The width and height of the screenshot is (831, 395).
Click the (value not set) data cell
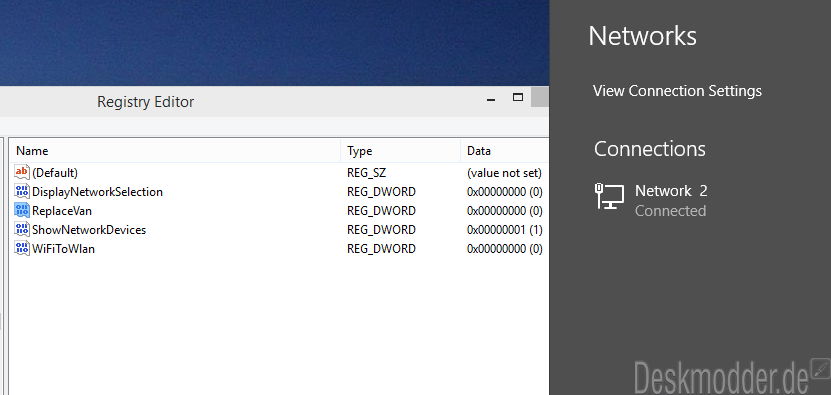pos(505,173)
